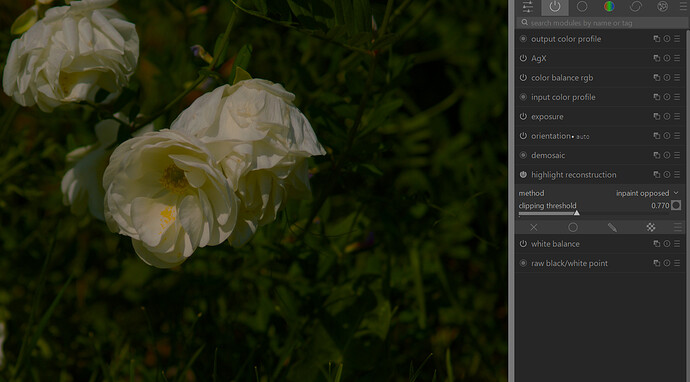Open raw black/white point presets menu

[677, 263]
